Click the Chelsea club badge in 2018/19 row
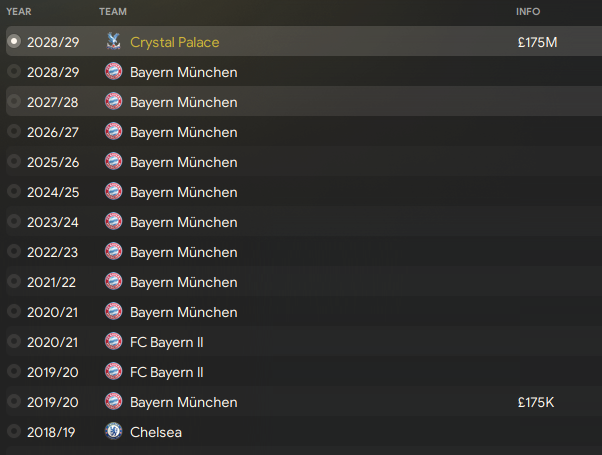Screen dimensions: 602x455 coord(114,432)
